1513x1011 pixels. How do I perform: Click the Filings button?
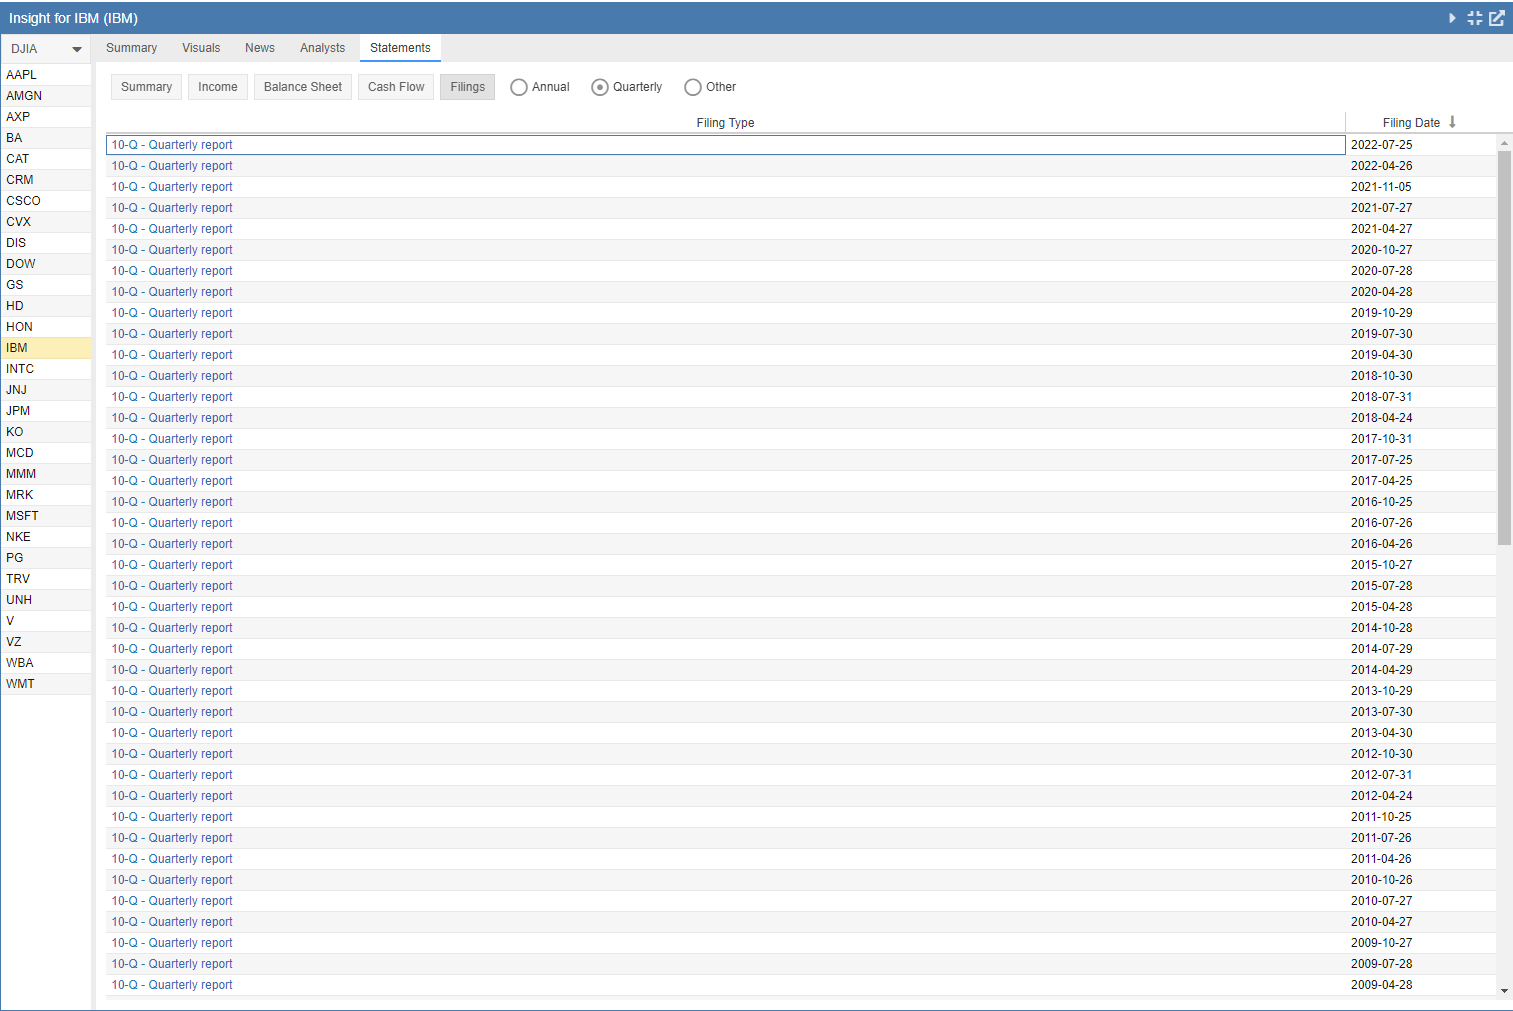(x=467, y=87)
